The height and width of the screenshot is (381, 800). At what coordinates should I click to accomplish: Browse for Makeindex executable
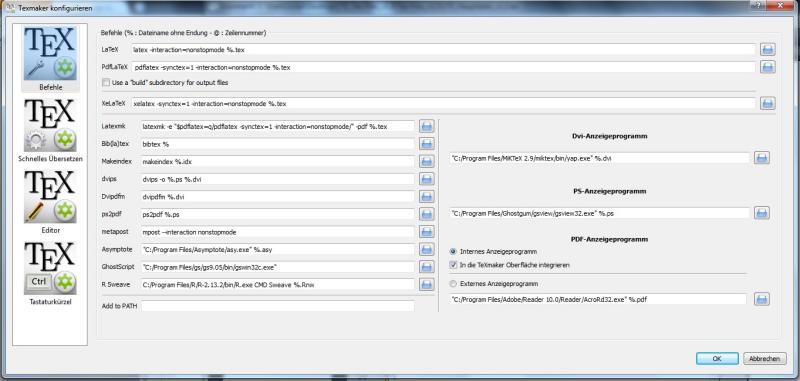tap(427, 161)
